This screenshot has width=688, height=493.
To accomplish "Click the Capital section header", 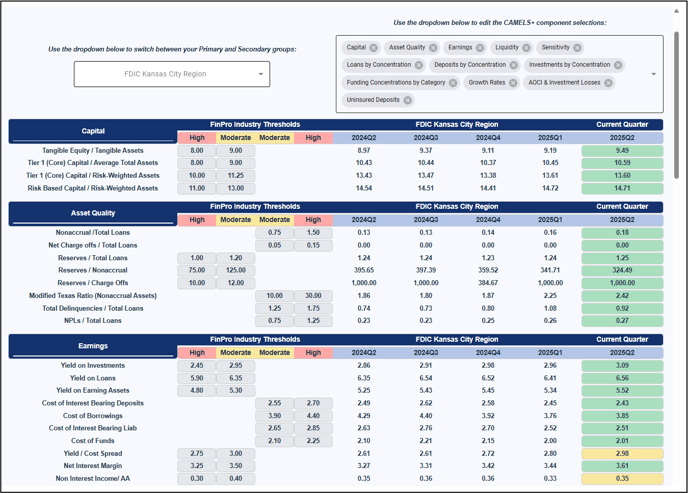I will [92, 131].
